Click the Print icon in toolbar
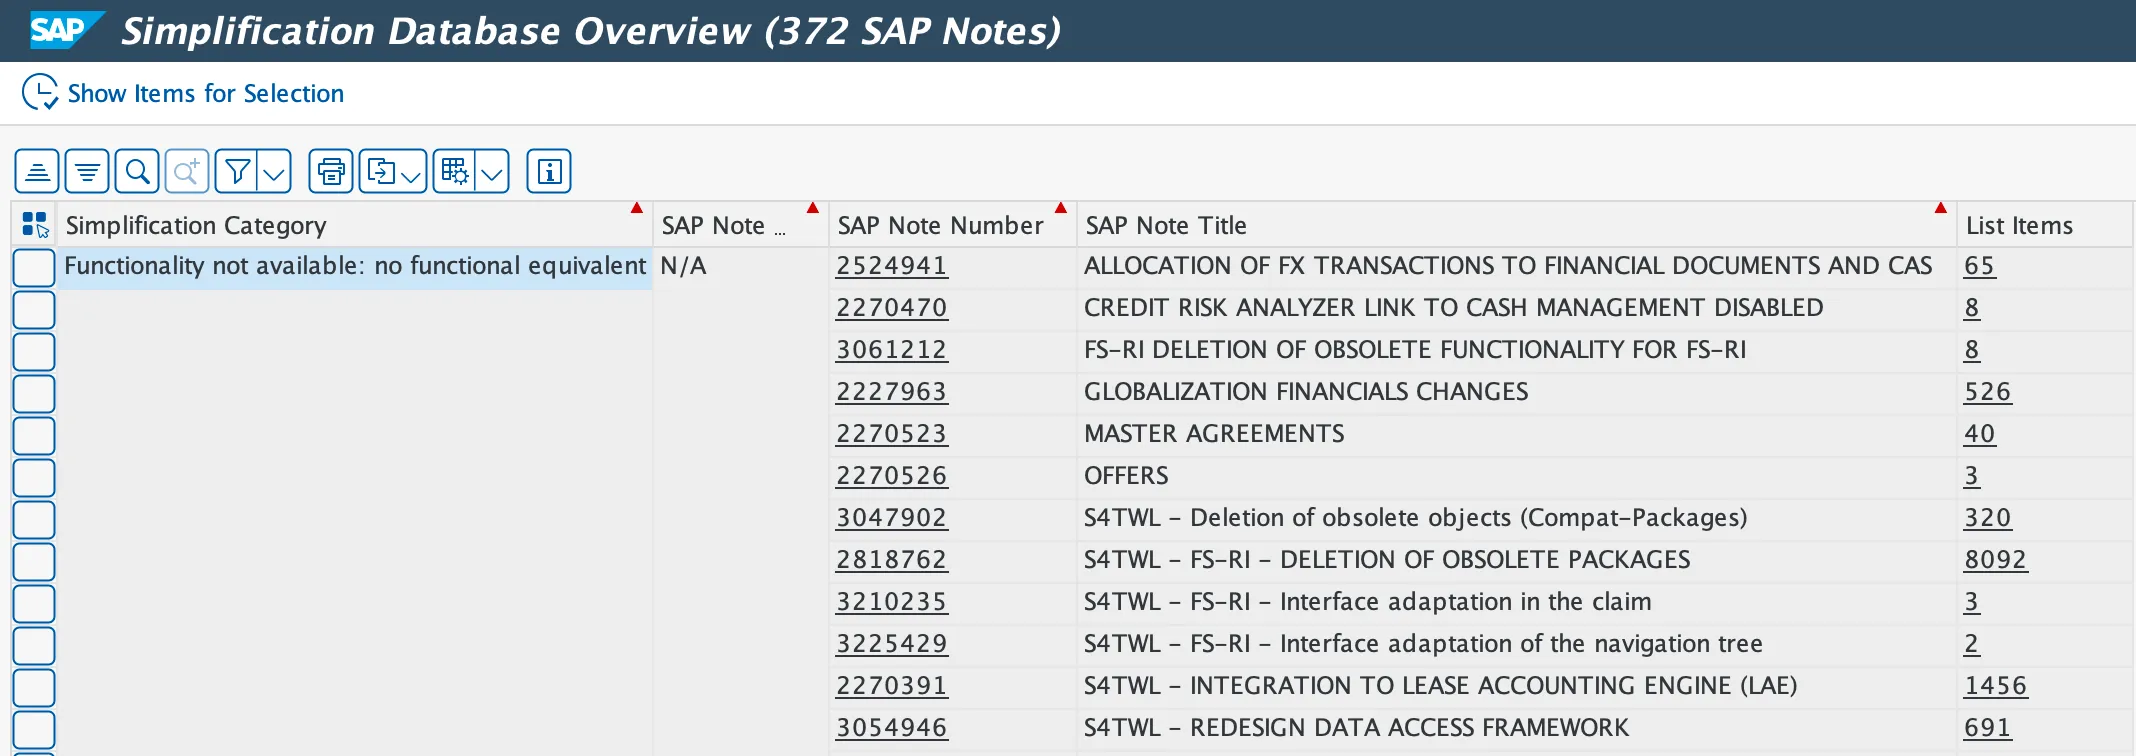The image size is (2136, 756). (331, 172)
